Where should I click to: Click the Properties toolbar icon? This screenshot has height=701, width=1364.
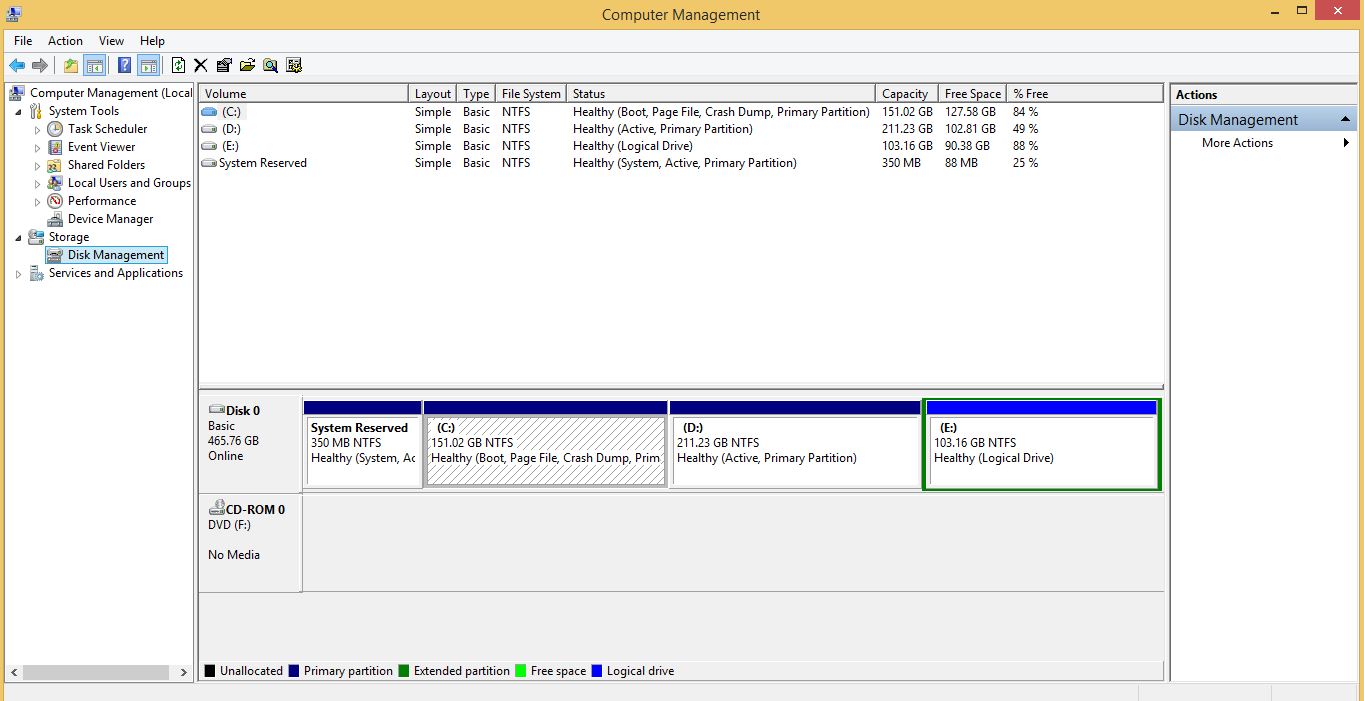pos(224,66)
